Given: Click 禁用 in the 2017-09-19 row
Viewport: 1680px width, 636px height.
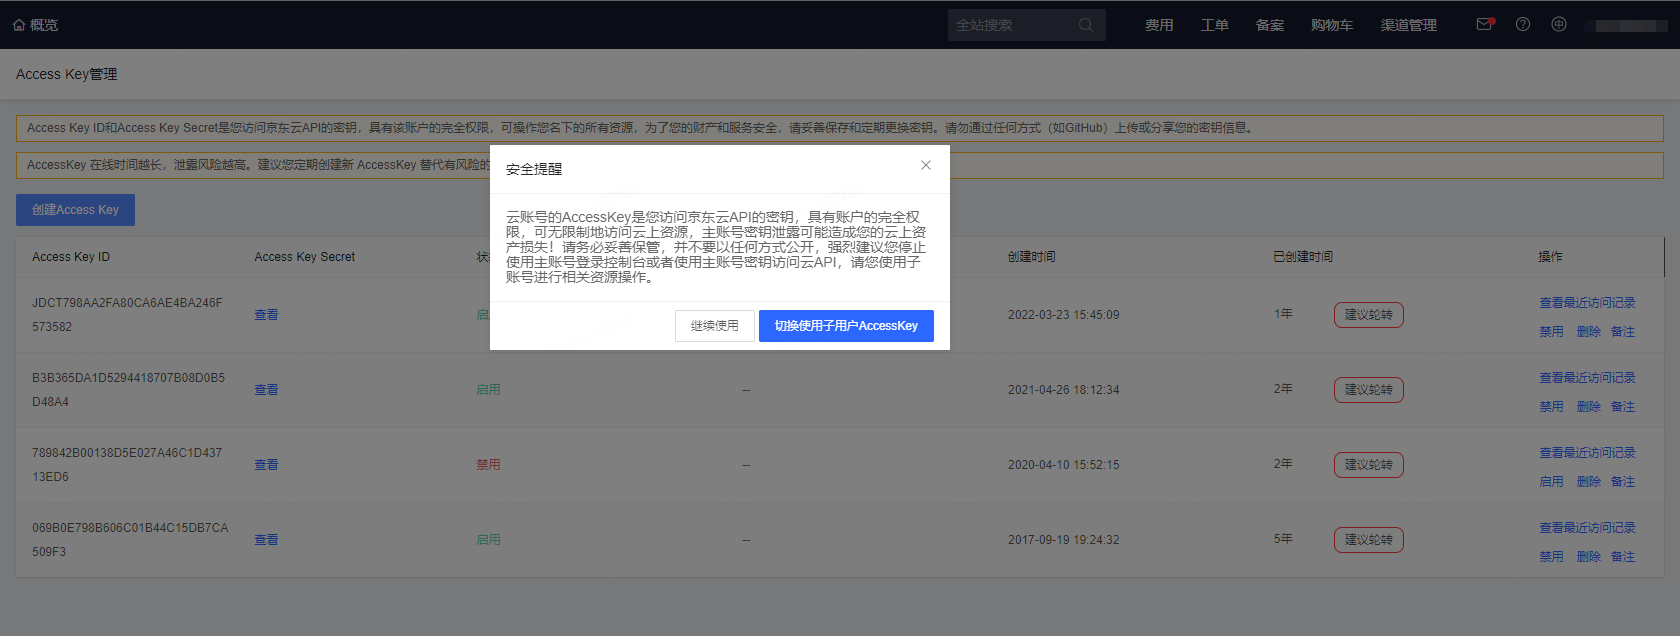Looking at the screenshot, I should [1551, 557].
